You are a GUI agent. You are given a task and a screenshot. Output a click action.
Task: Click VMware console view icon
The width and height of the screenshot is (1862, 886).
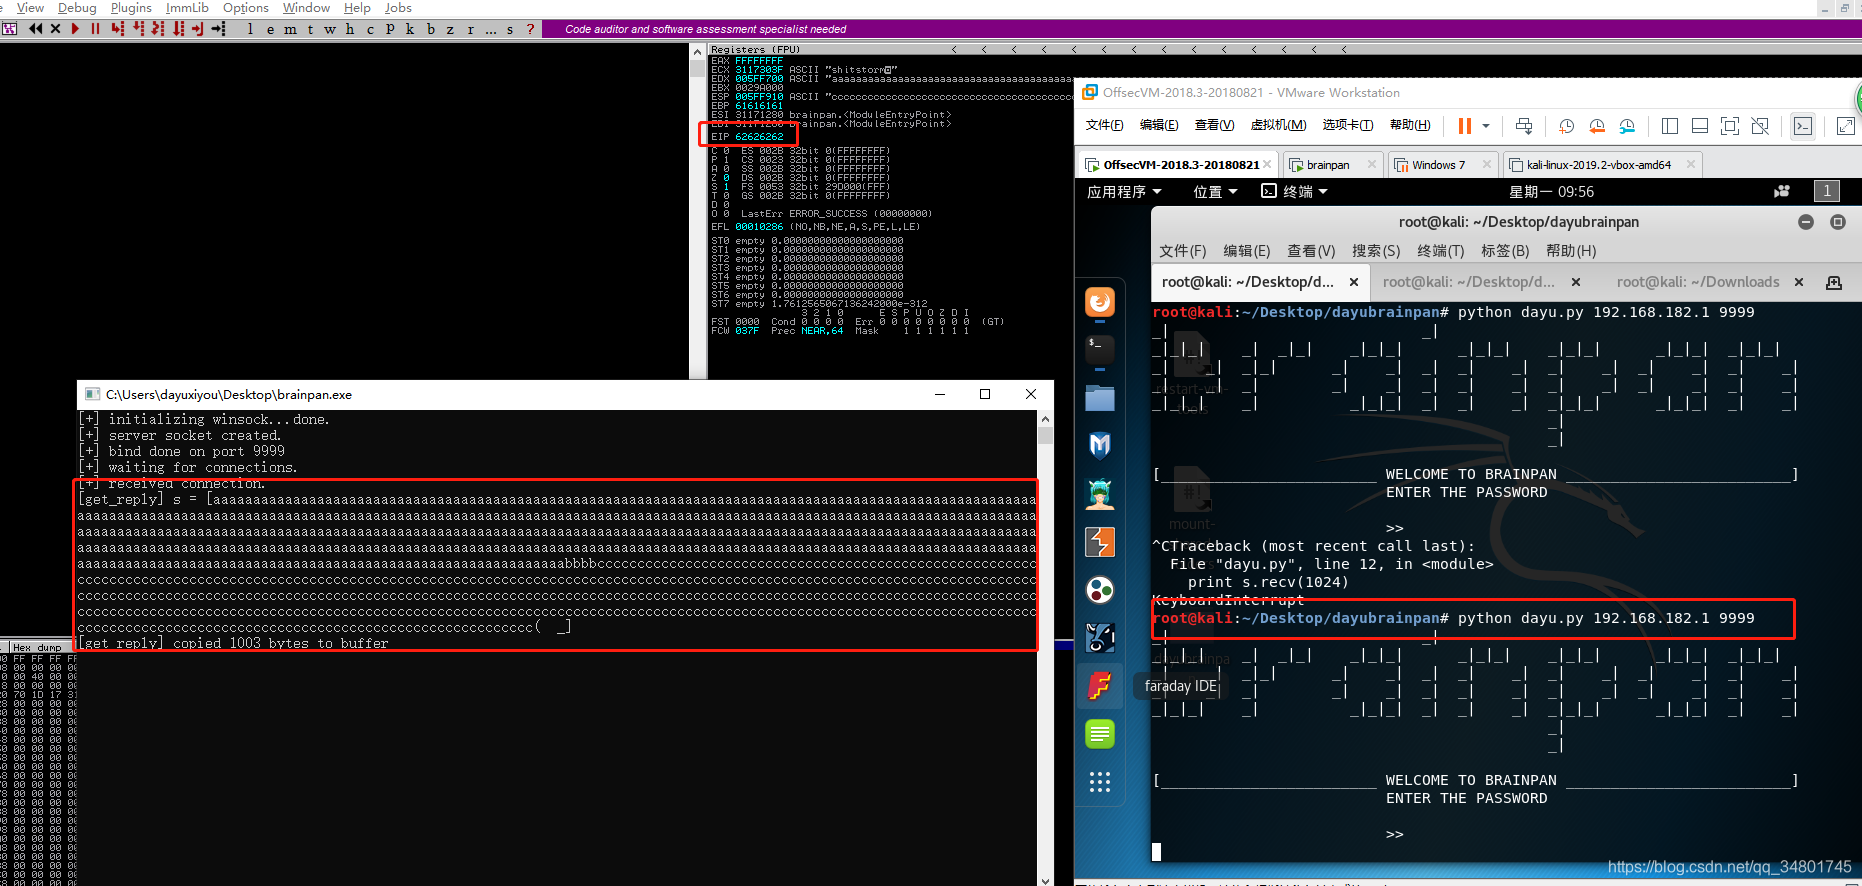tap(1802, 126)
